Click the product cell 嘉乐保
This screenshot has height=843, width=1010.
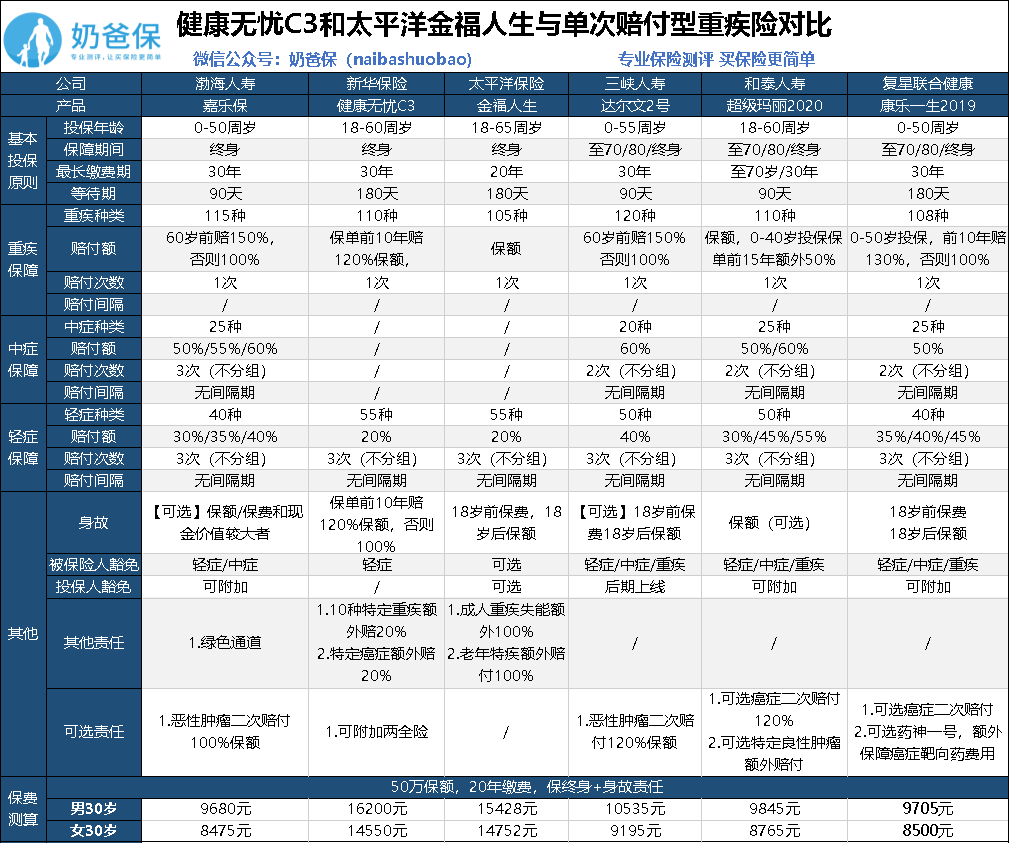pyautogui.click(x=225, y=106)
